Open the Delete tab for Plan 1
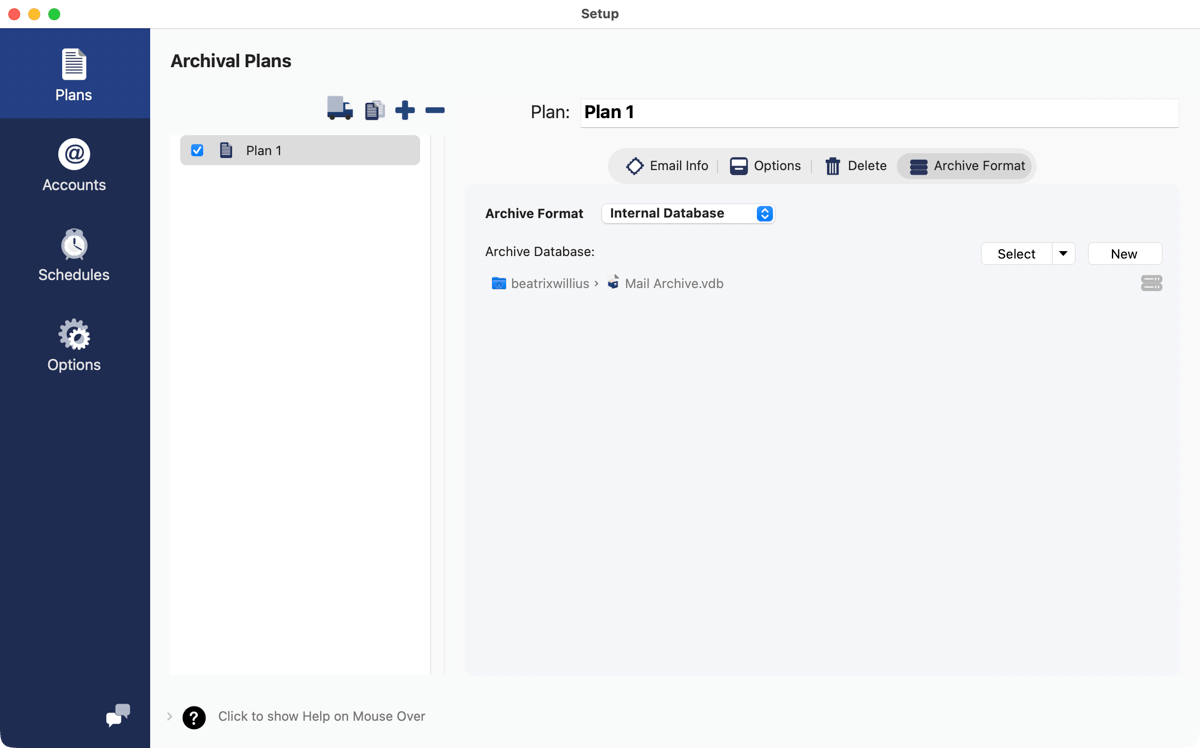Screen dimensions: 1200x748 855,165
